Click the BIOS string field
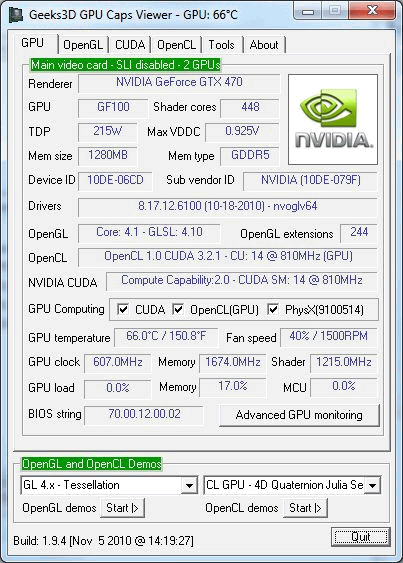 (x=144, y=415)
